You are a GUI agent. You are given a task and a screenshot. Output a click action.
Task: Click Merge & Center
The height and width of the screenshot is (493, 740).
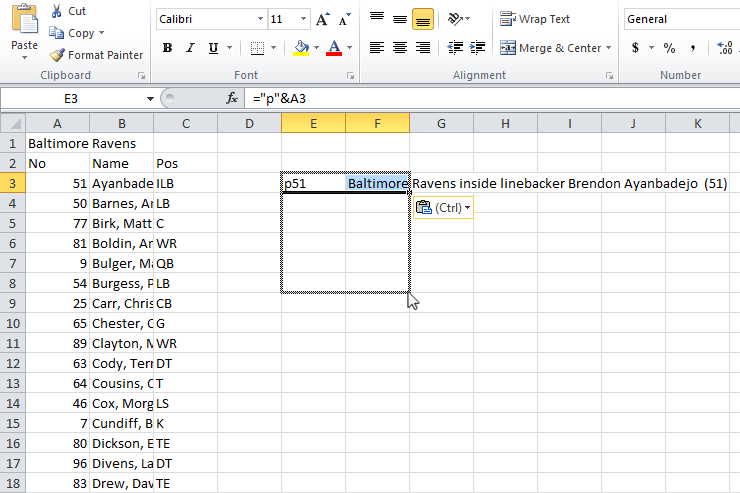(550, 48)
